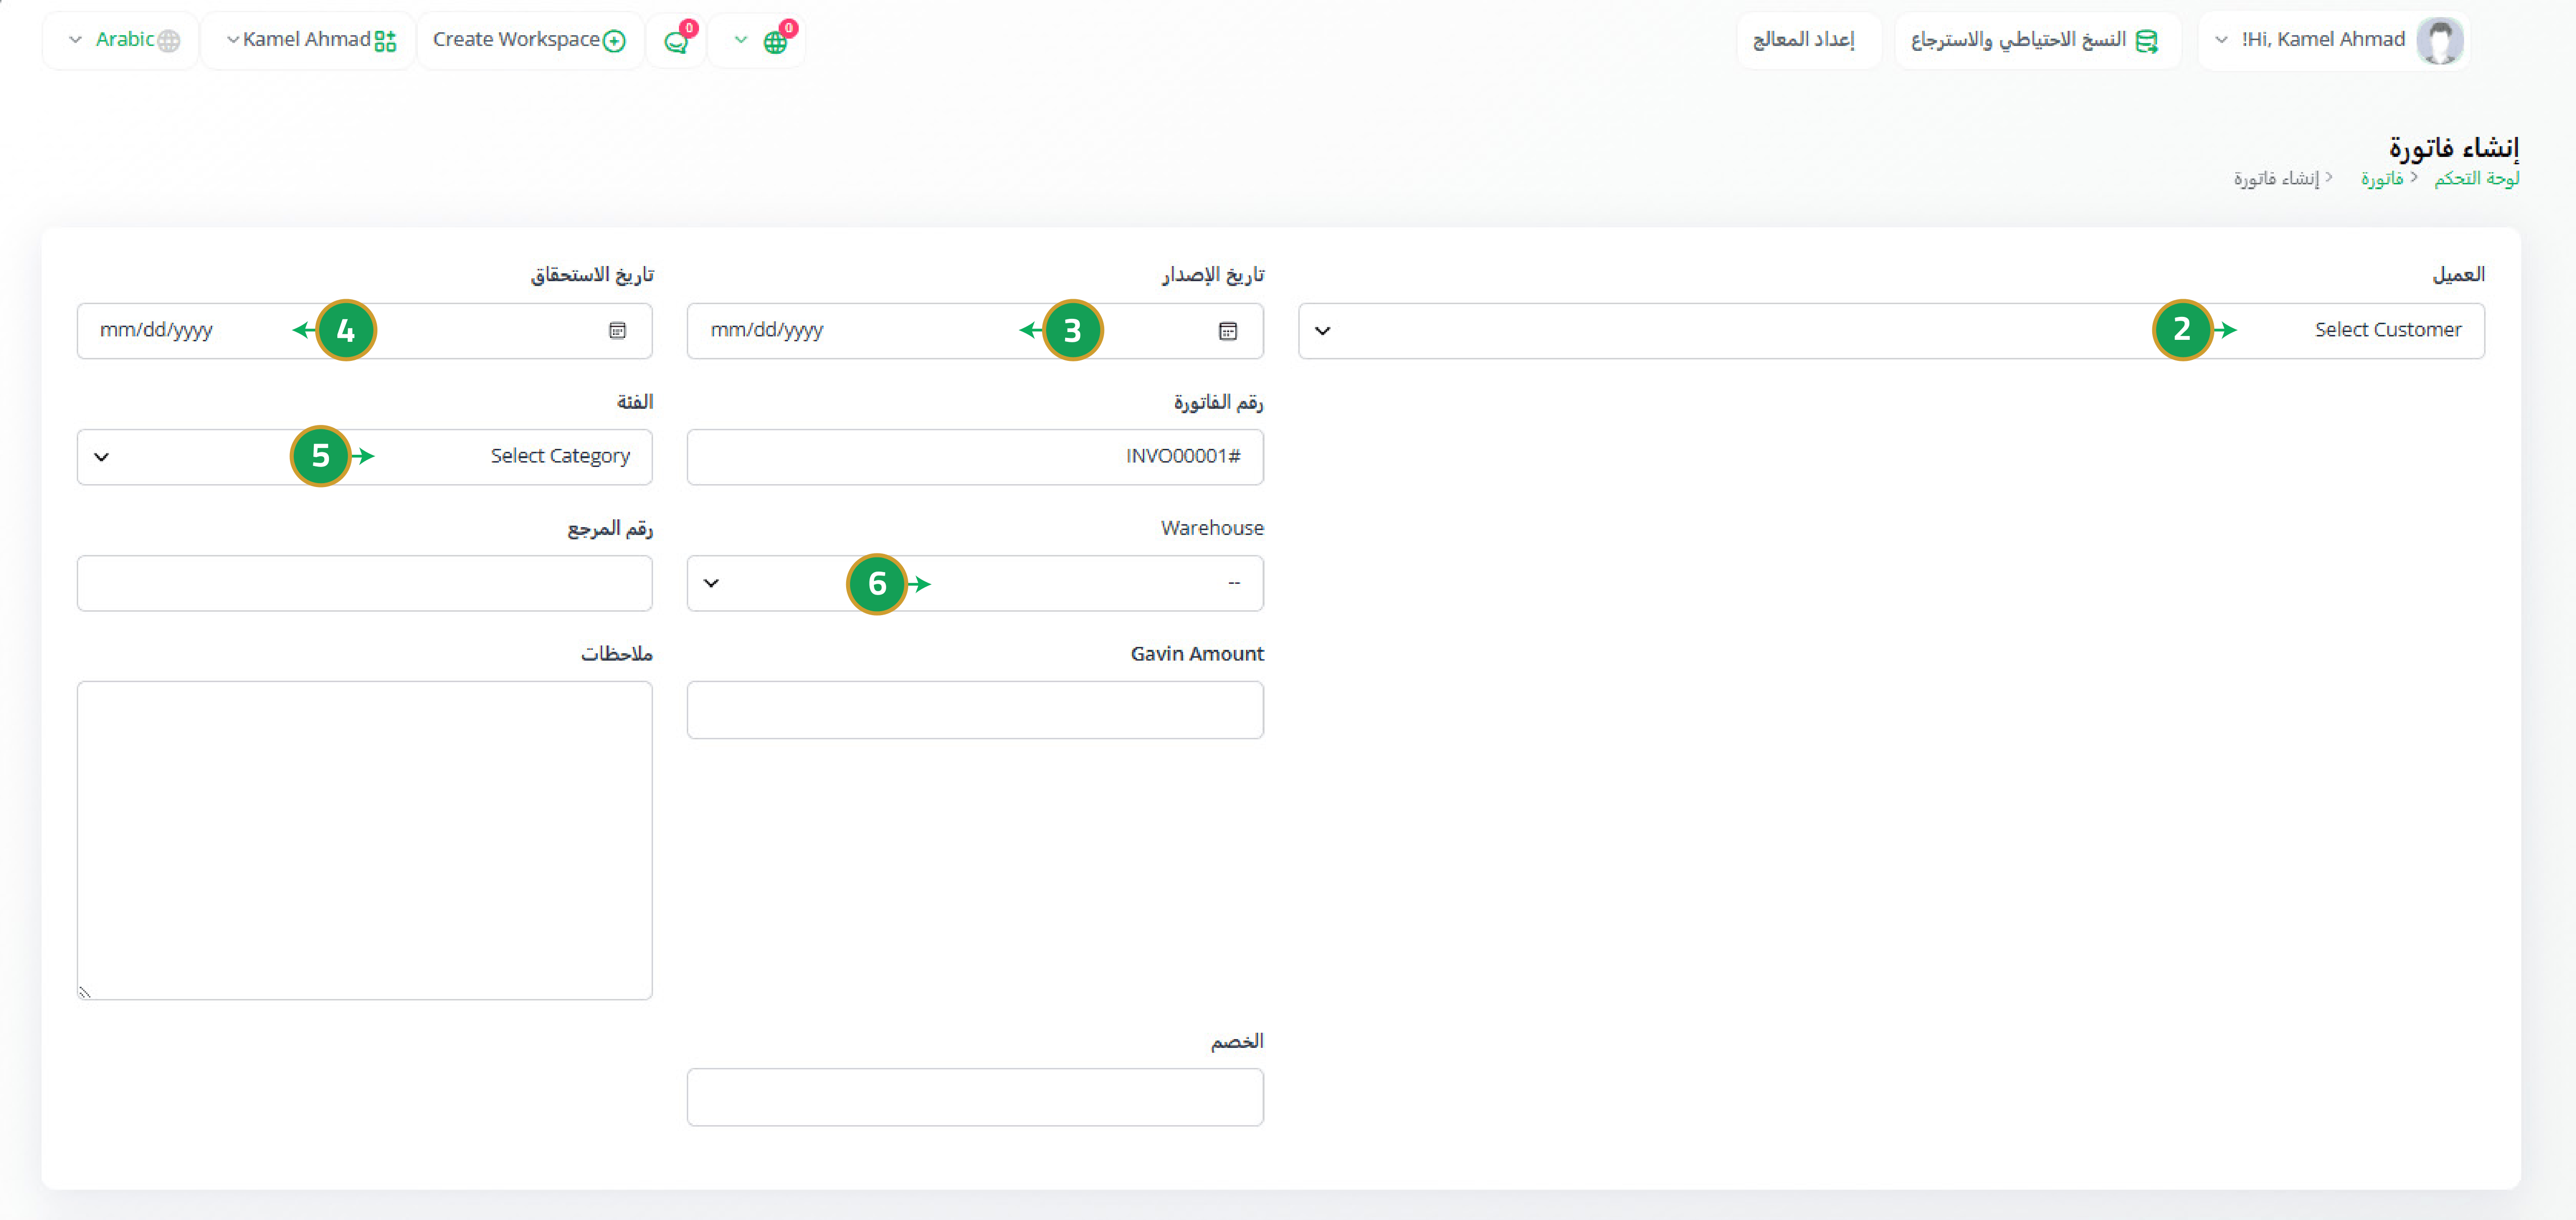Click the chevron arrow in the customer field
Screen dimensions: 2576x1220
pos(1323,331)
